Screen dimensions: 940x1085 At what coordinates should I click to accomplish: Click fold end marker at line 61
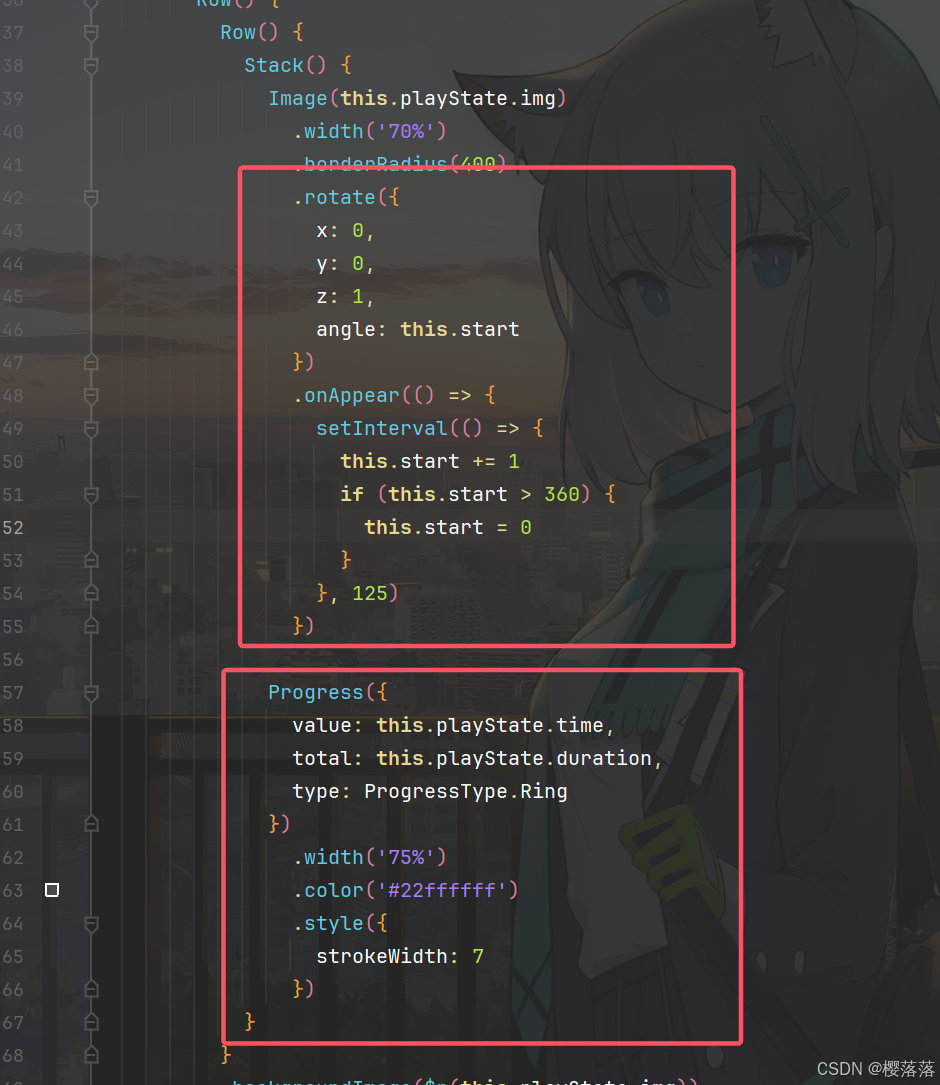point(91,824)
